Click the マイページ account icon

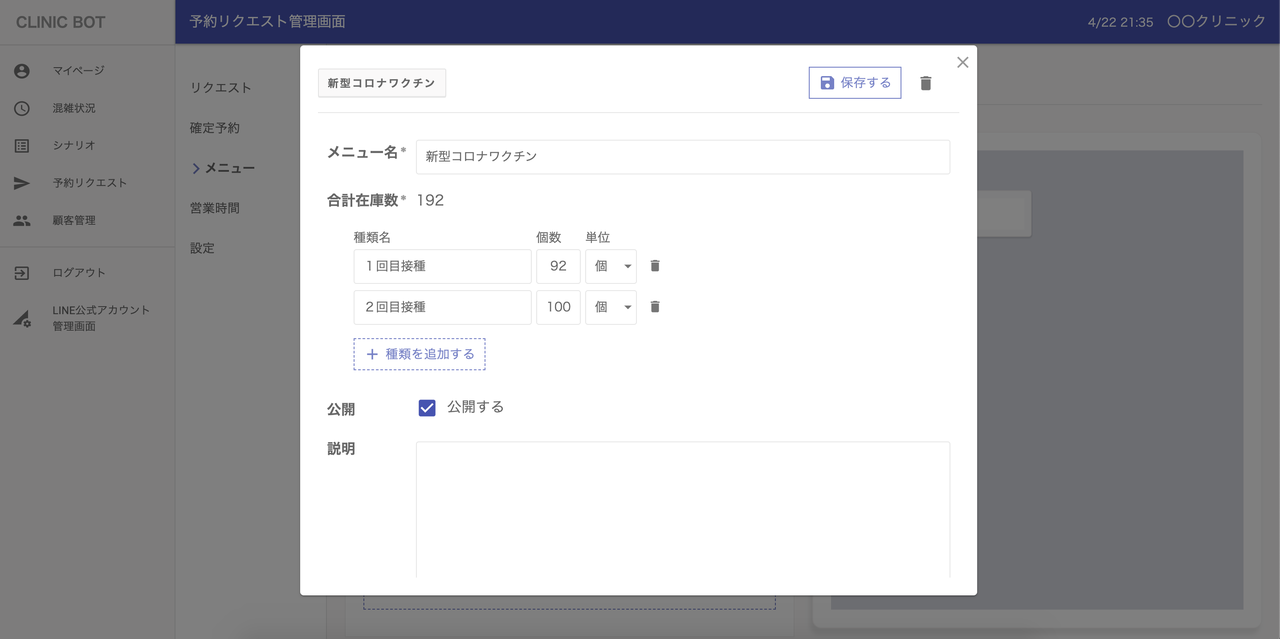coord(22,71)
